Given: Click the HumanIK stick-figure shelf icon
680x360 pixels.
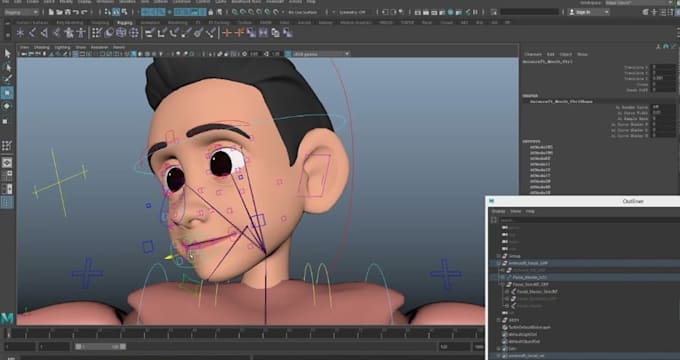Looking at the screenshot, I should pyautogui.click(x=81, y=33).
